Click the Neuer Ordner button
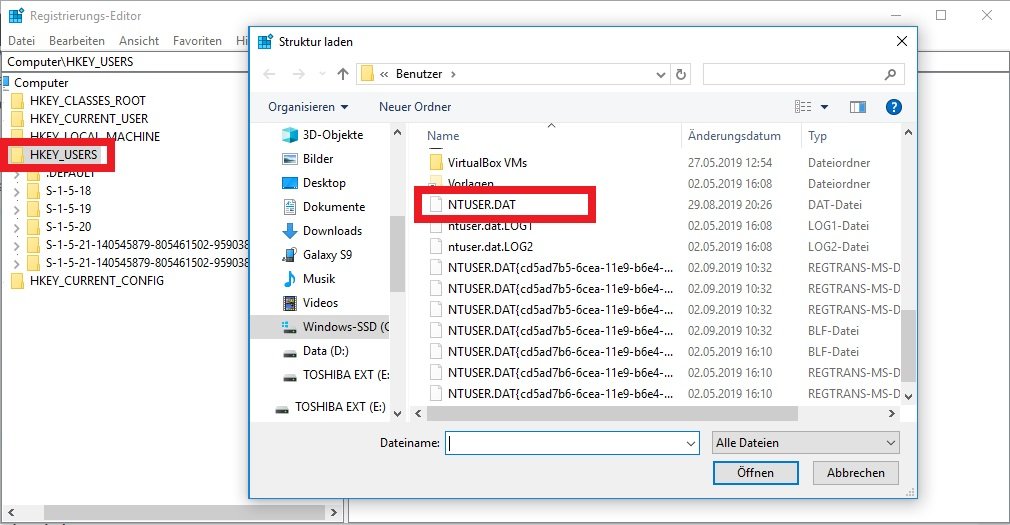1010x525 pixels. point(415,107)
